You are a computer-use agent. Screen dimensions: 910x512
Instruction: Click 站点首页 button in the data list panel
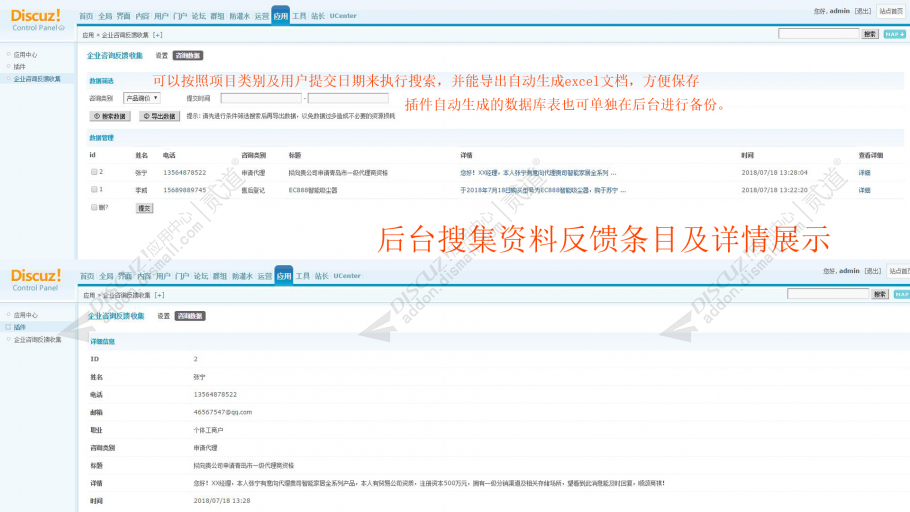point(890,11)
